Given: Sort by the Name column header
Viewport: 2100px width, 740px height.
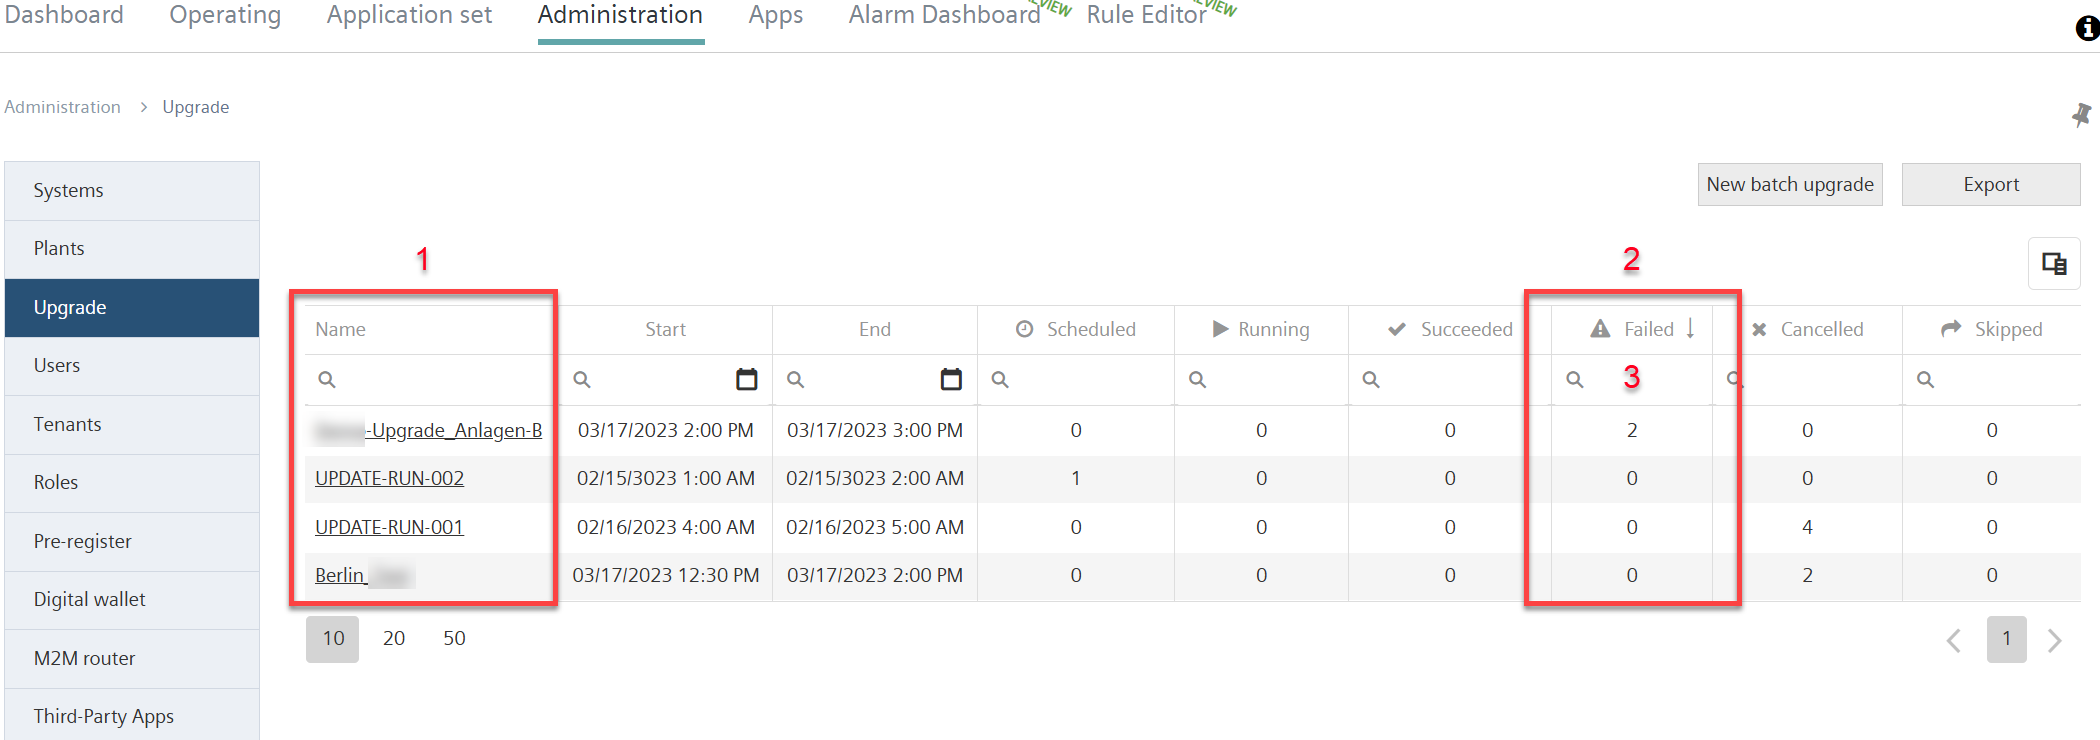Looking at the screenshot, I should point(430,329).
